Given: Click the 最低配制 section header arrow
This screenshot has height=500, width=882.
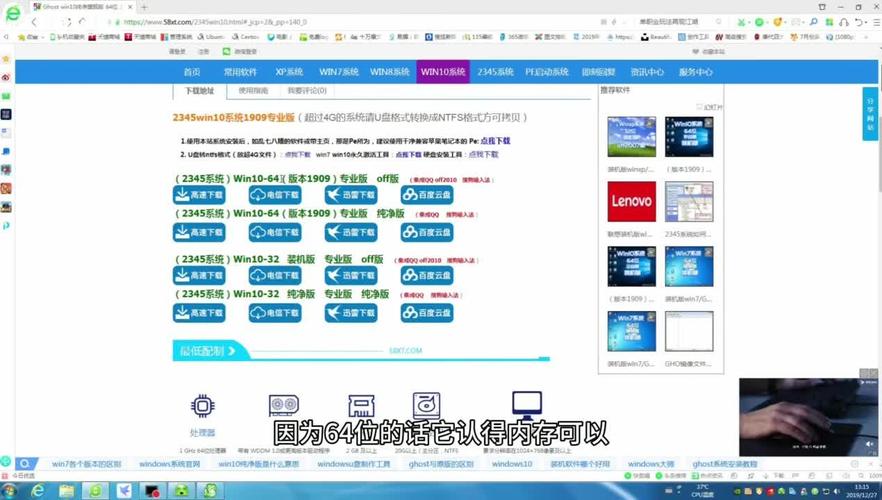Looking at the screenshot, I should [x=232, y=351].
